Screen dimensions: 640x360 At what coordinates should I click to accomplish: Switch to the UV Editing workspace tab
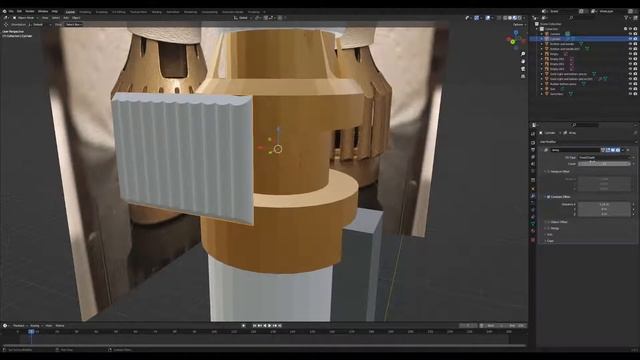119,12
